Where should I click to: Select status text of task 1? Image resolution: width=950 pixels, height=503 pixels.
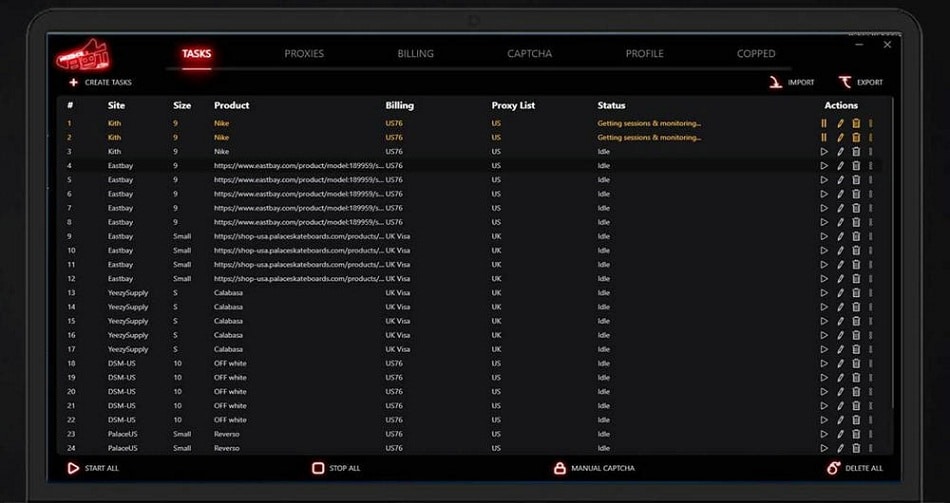coord(649,123)
